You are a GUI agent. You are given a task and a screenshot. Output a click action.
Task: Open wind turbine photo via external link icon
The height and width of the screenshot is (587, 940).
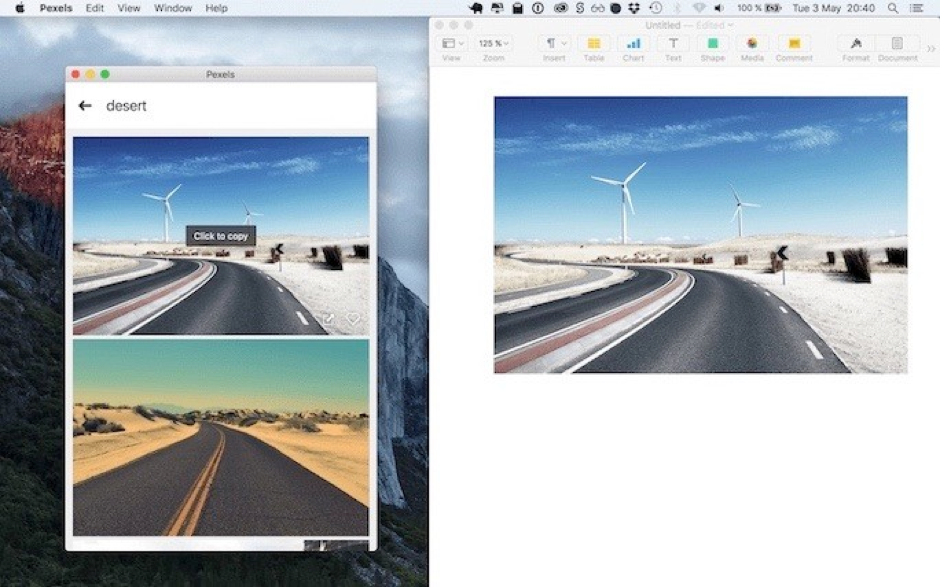pos(327,319)
